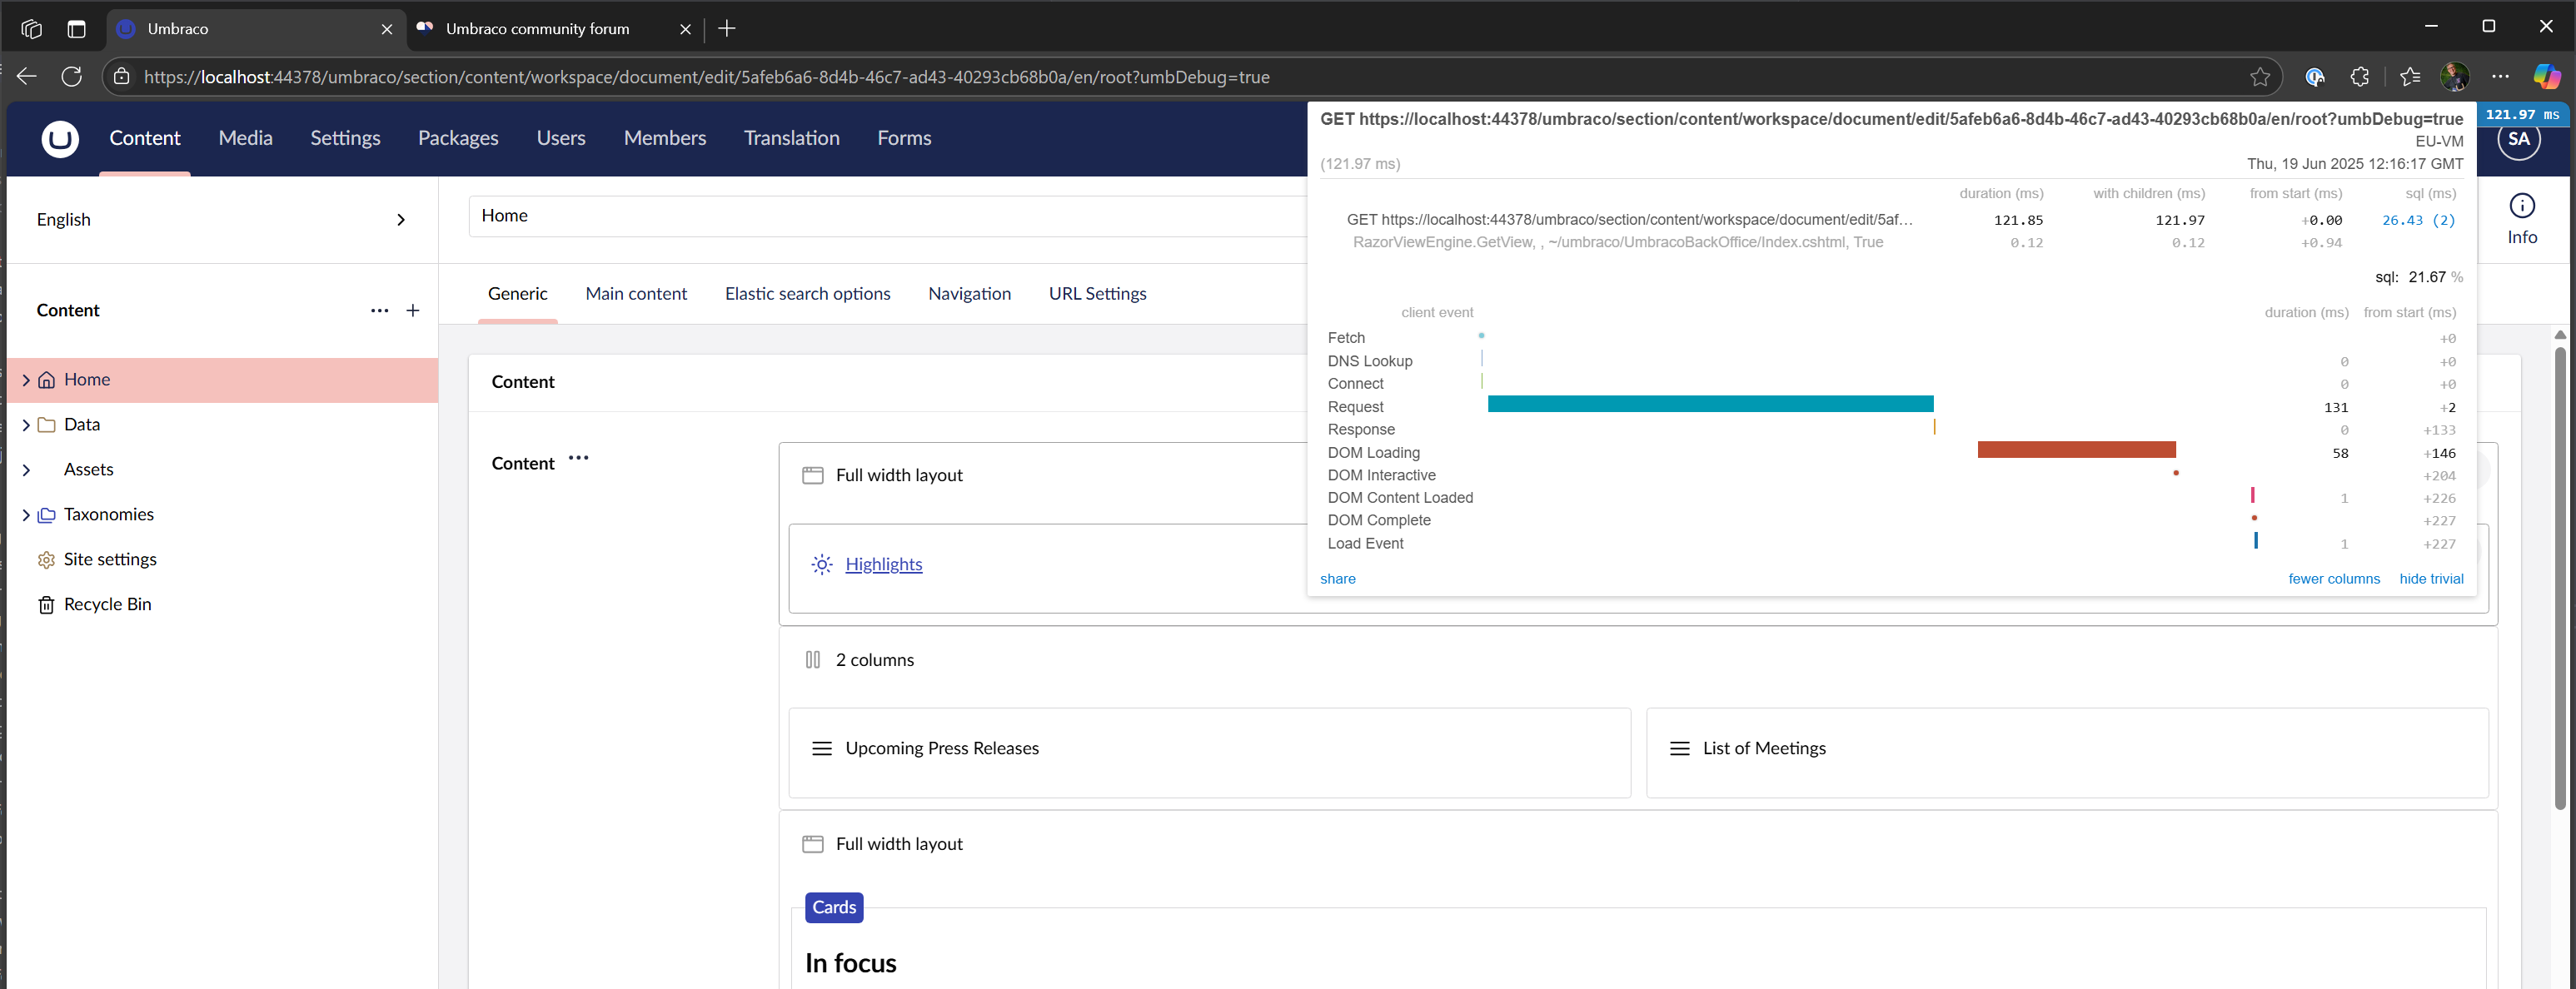
Task: Expand the Taxonomies tree node
Action: (x=26, y=515)
